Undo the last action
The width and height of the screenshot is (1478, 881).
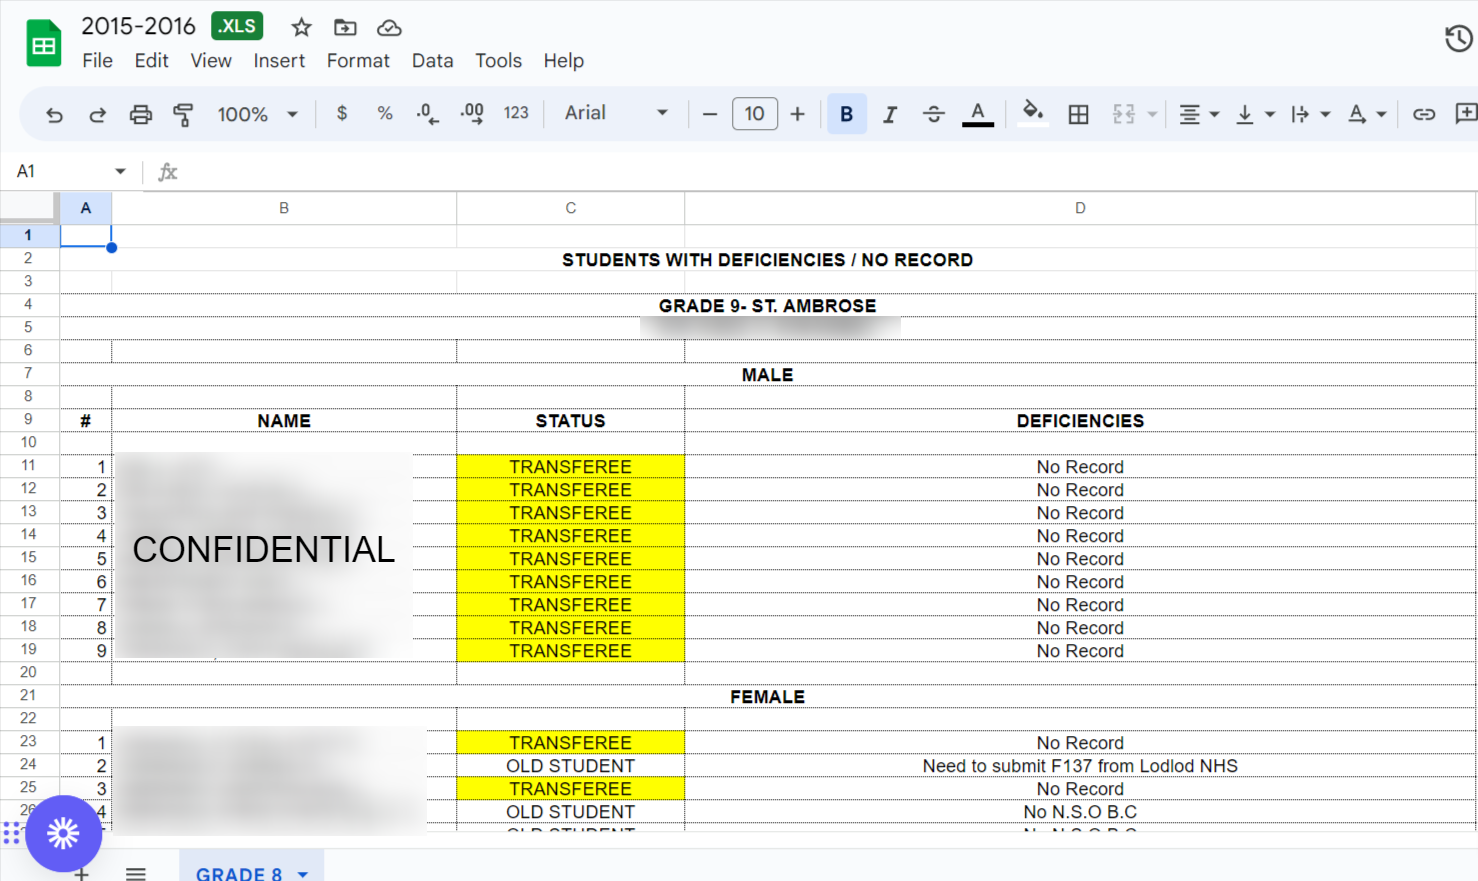tap(54, 114)
